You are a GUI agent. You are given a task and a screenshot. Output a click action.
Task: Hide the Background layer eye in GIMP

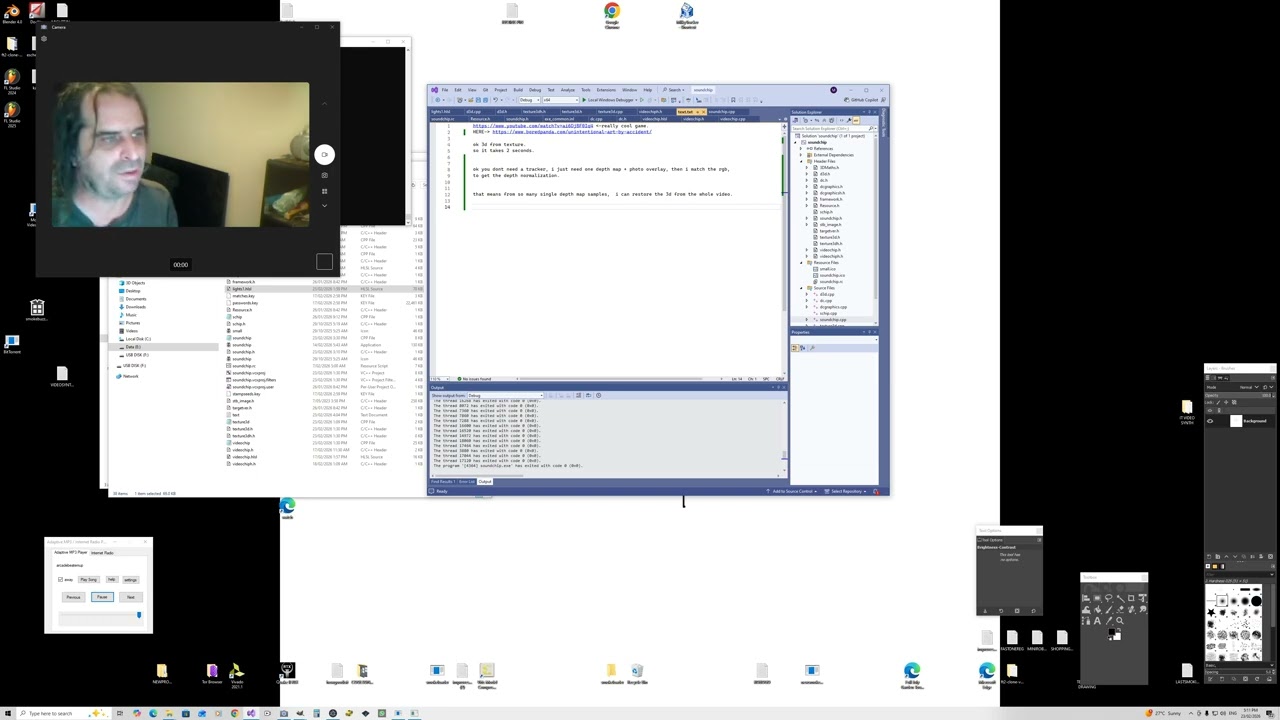point(1210,421)
